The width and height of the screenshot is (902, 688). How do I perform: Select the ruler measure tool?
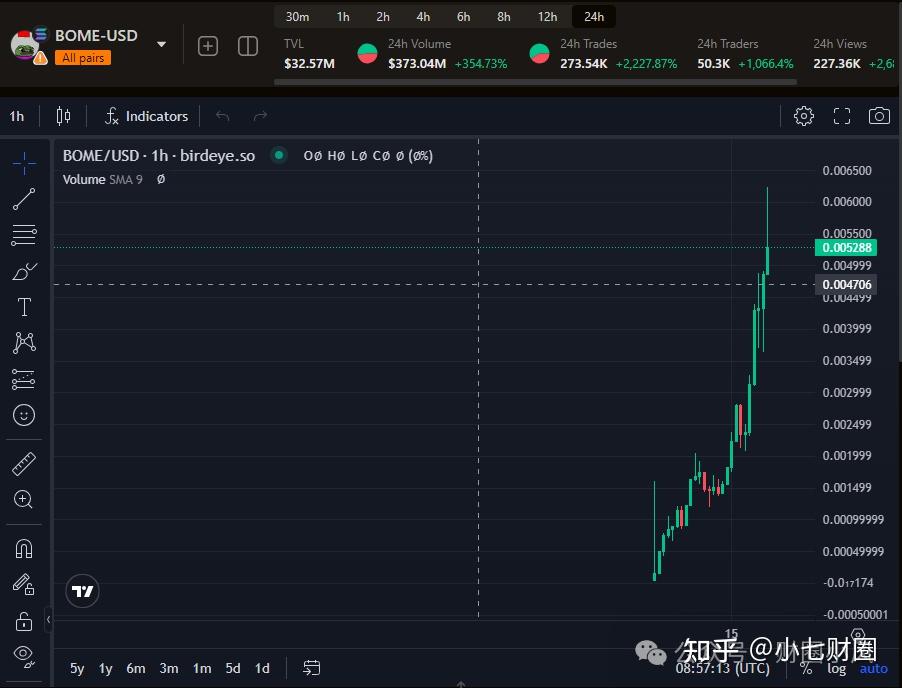(x=24, y=464)
